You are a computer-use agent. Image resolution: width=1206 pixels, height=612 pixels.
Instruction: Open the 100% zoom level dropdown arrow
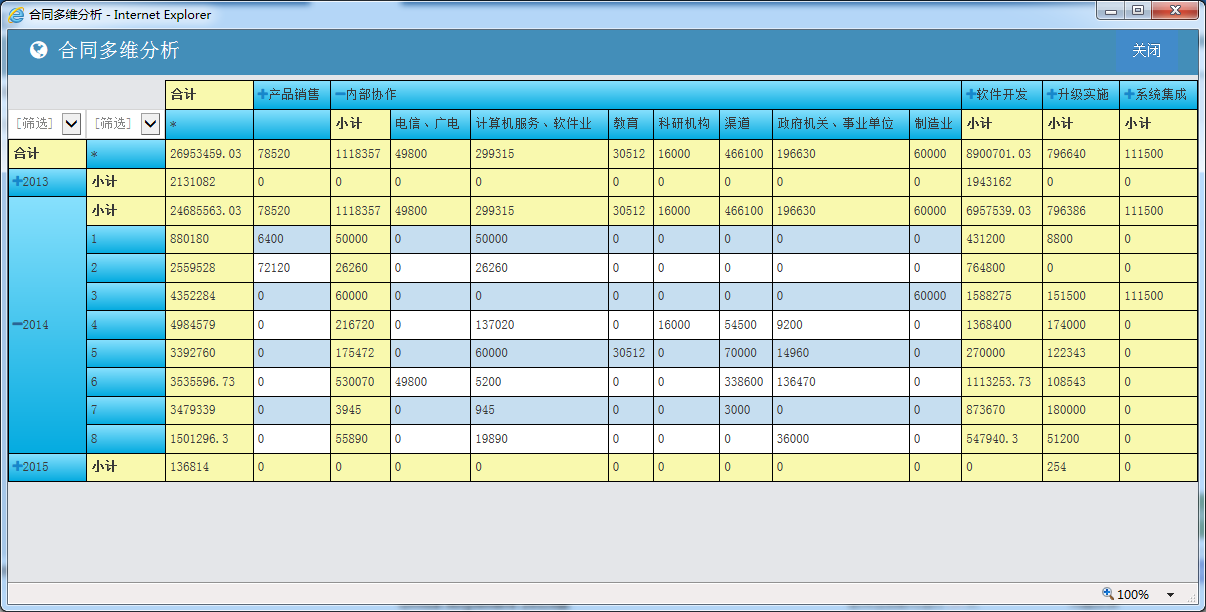(x=1170, y=595)
